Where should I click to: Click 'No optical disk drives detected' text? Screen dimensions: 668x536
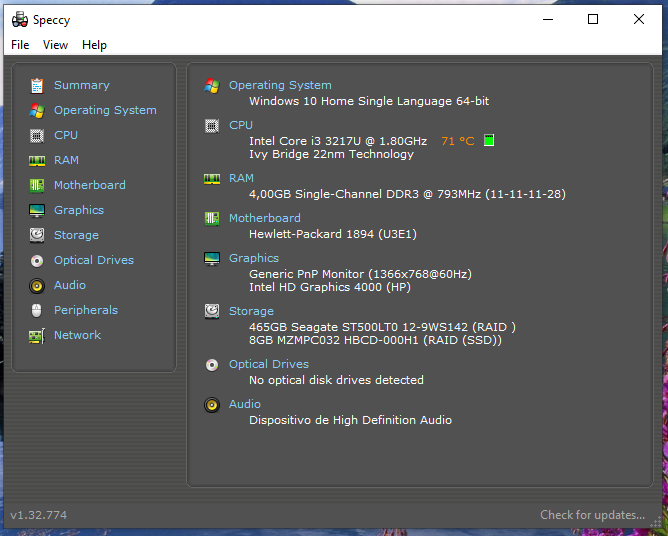[x=336, y=380]
